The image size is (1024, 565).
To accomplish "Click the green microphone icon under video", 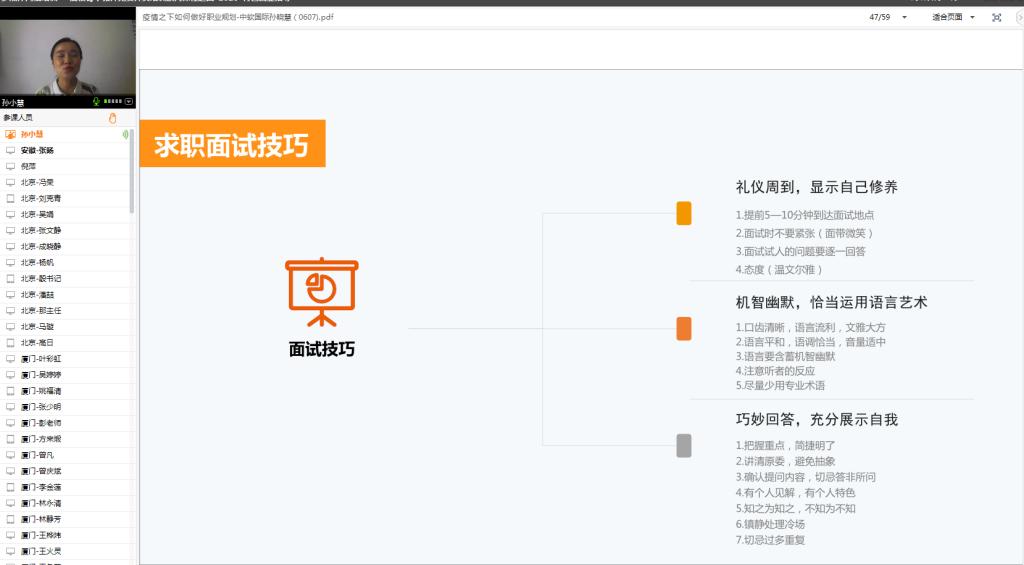I will point(97,102).
